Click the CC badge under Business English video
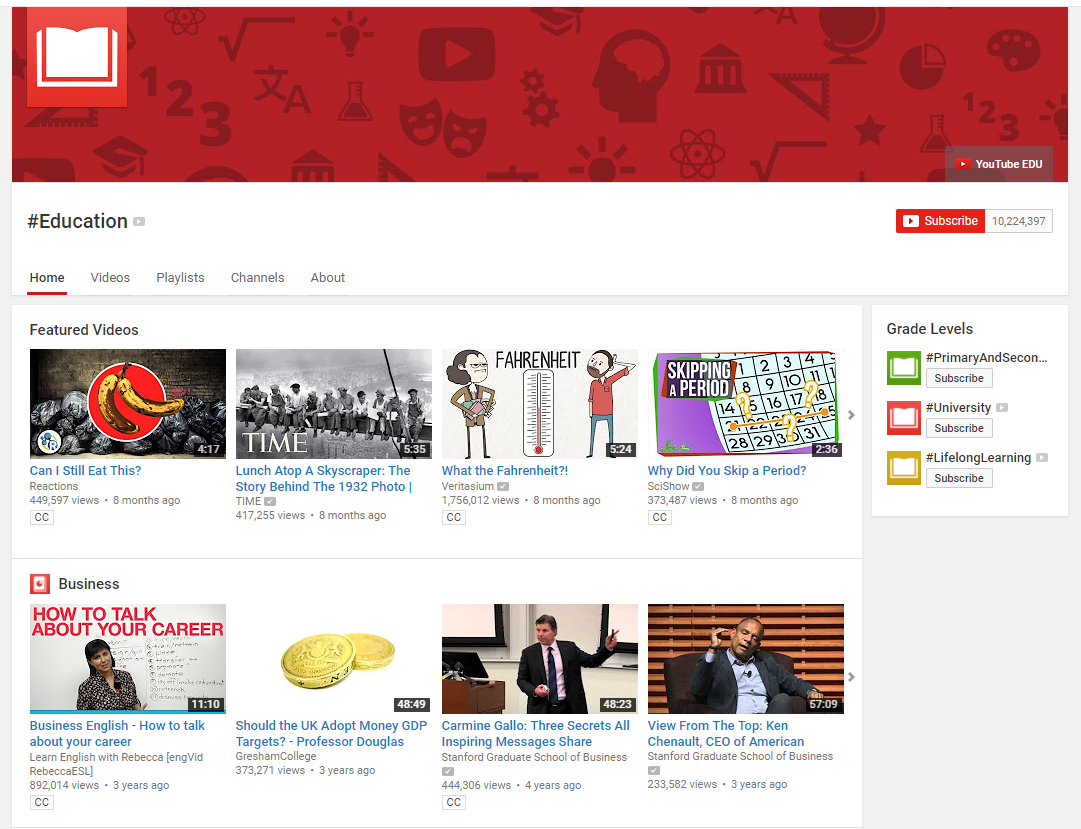 41,802
